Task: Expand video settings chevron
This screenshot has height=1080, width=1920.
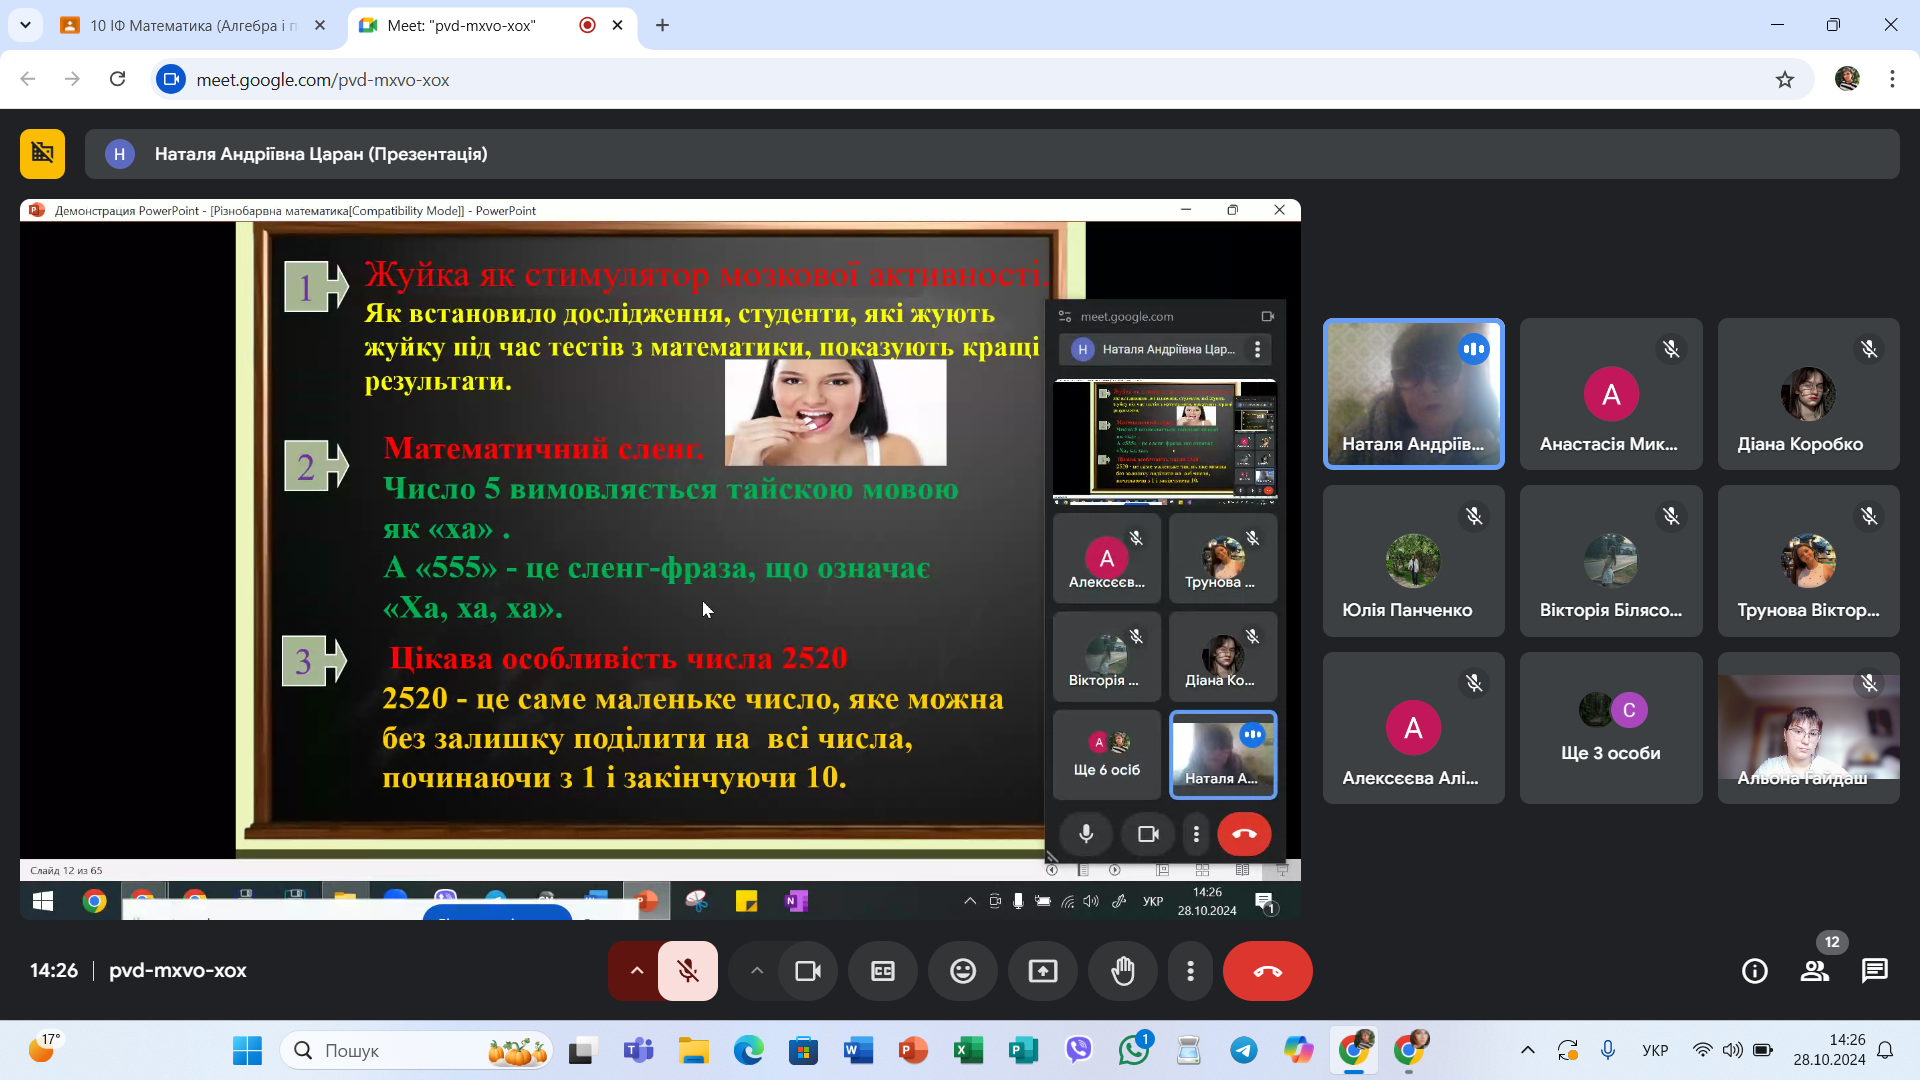Action: pyautogui.click(x=757, y=971)
